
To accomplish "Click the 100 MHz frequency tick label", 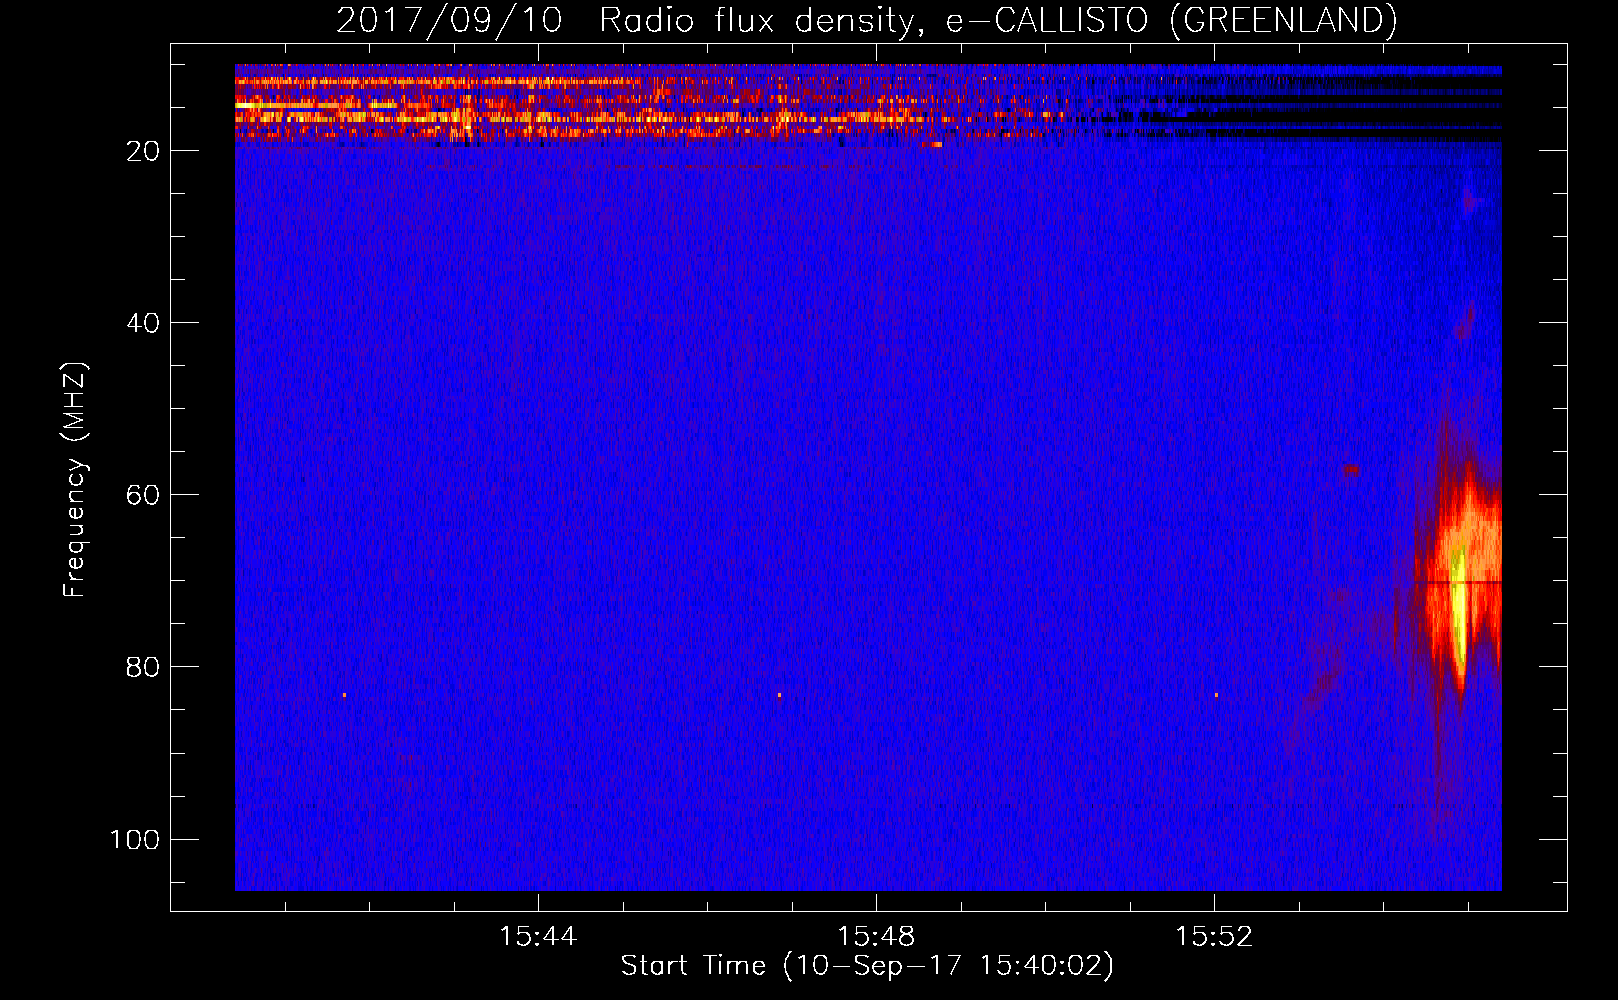I will coord(135,839).
